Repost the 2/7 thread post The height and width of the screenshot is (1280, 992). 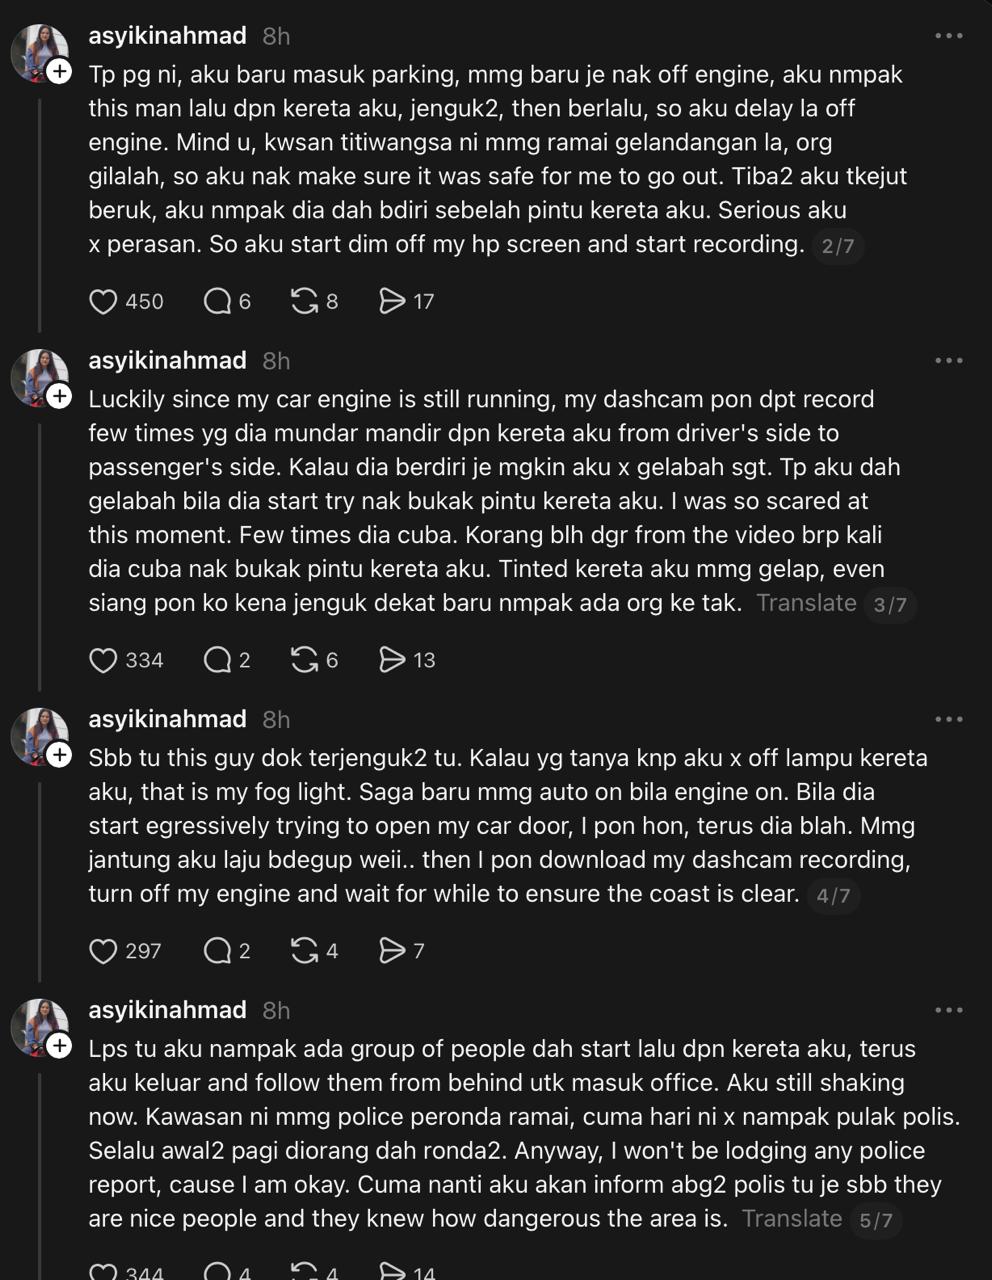(304, 301)
